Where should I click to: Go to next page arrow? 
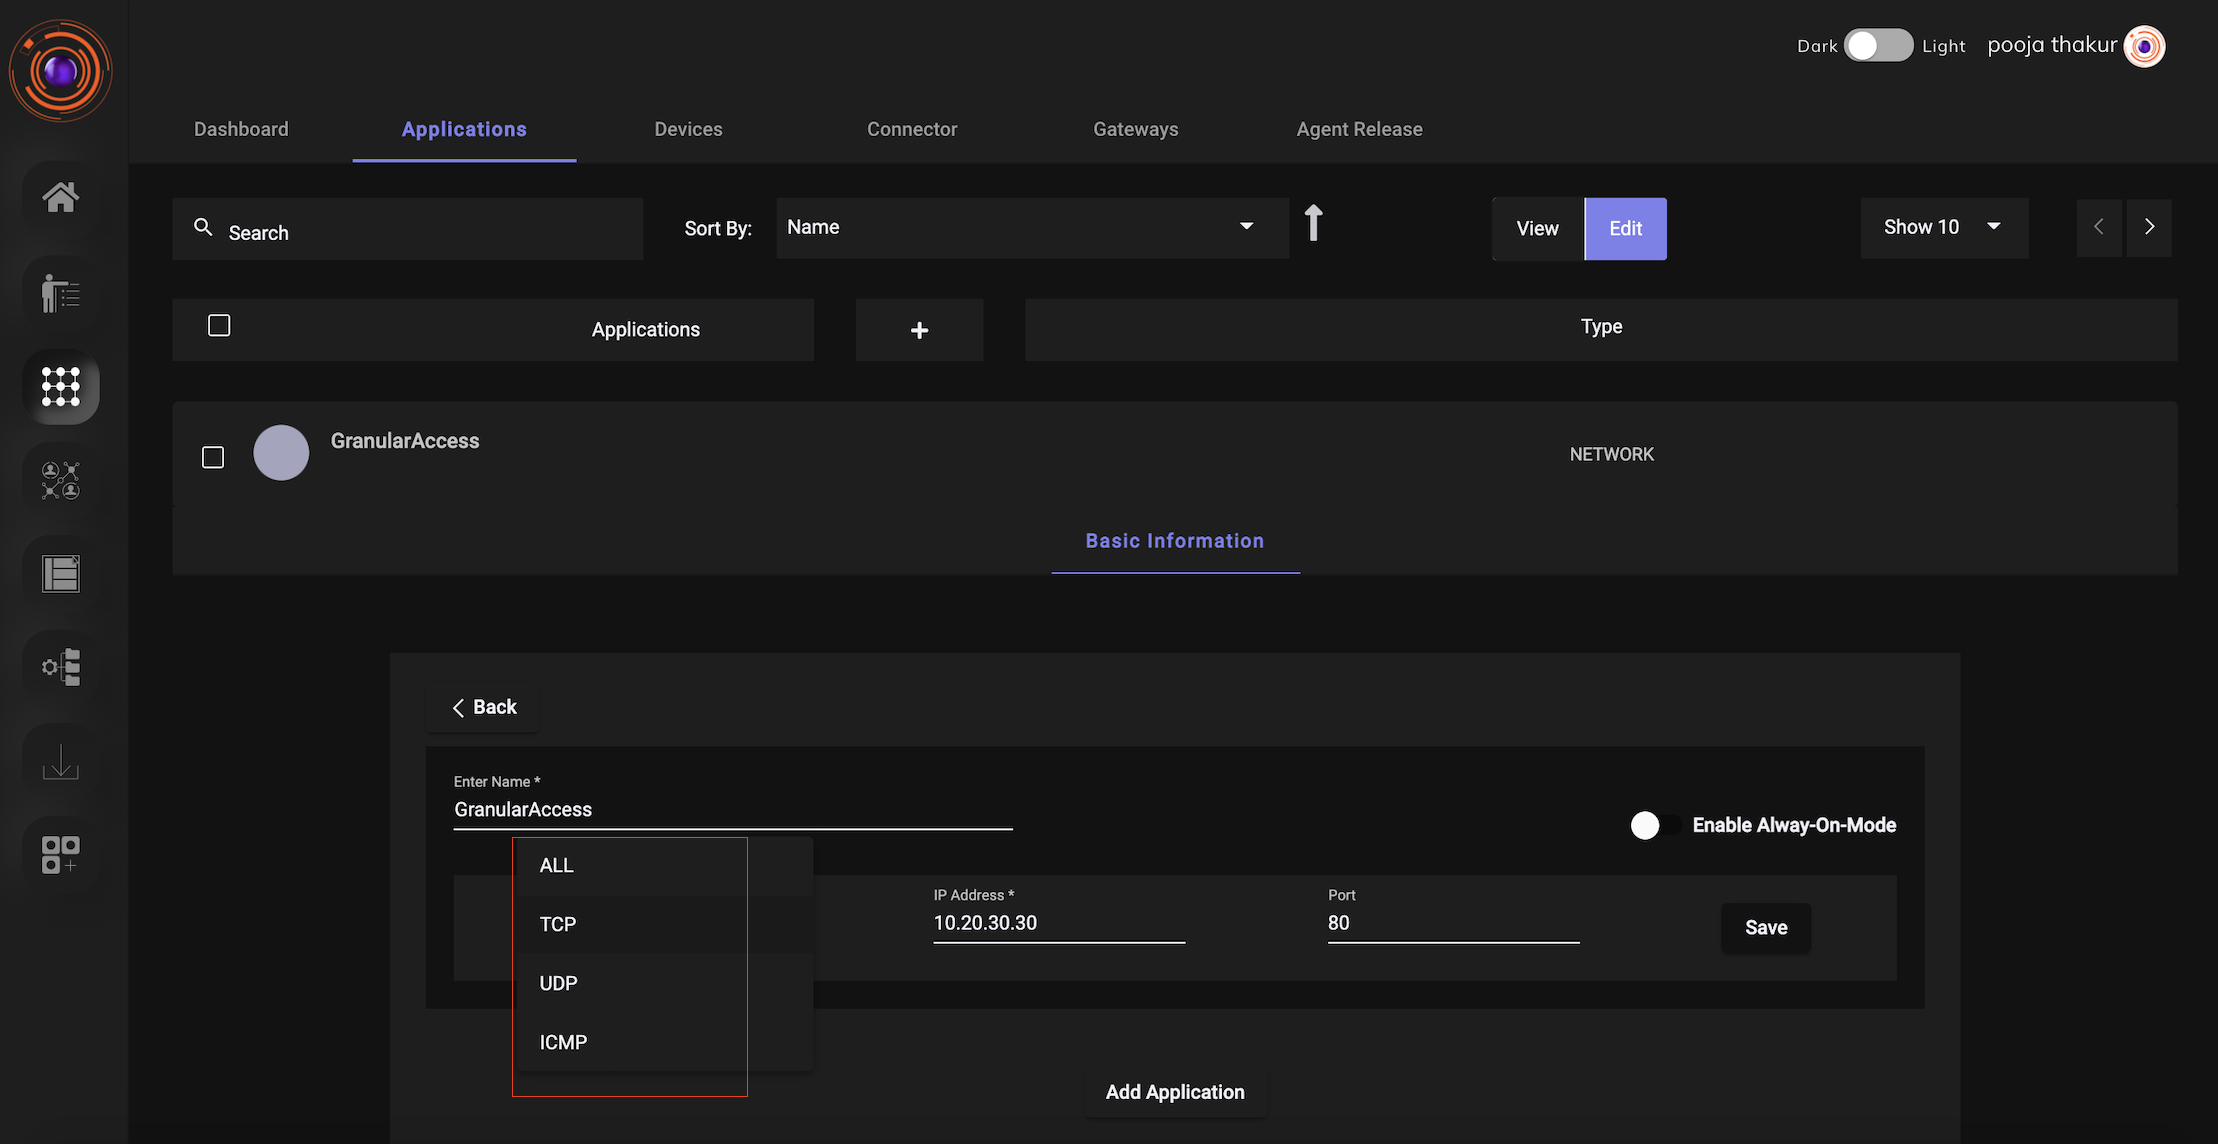click(x=2149, y=227)
